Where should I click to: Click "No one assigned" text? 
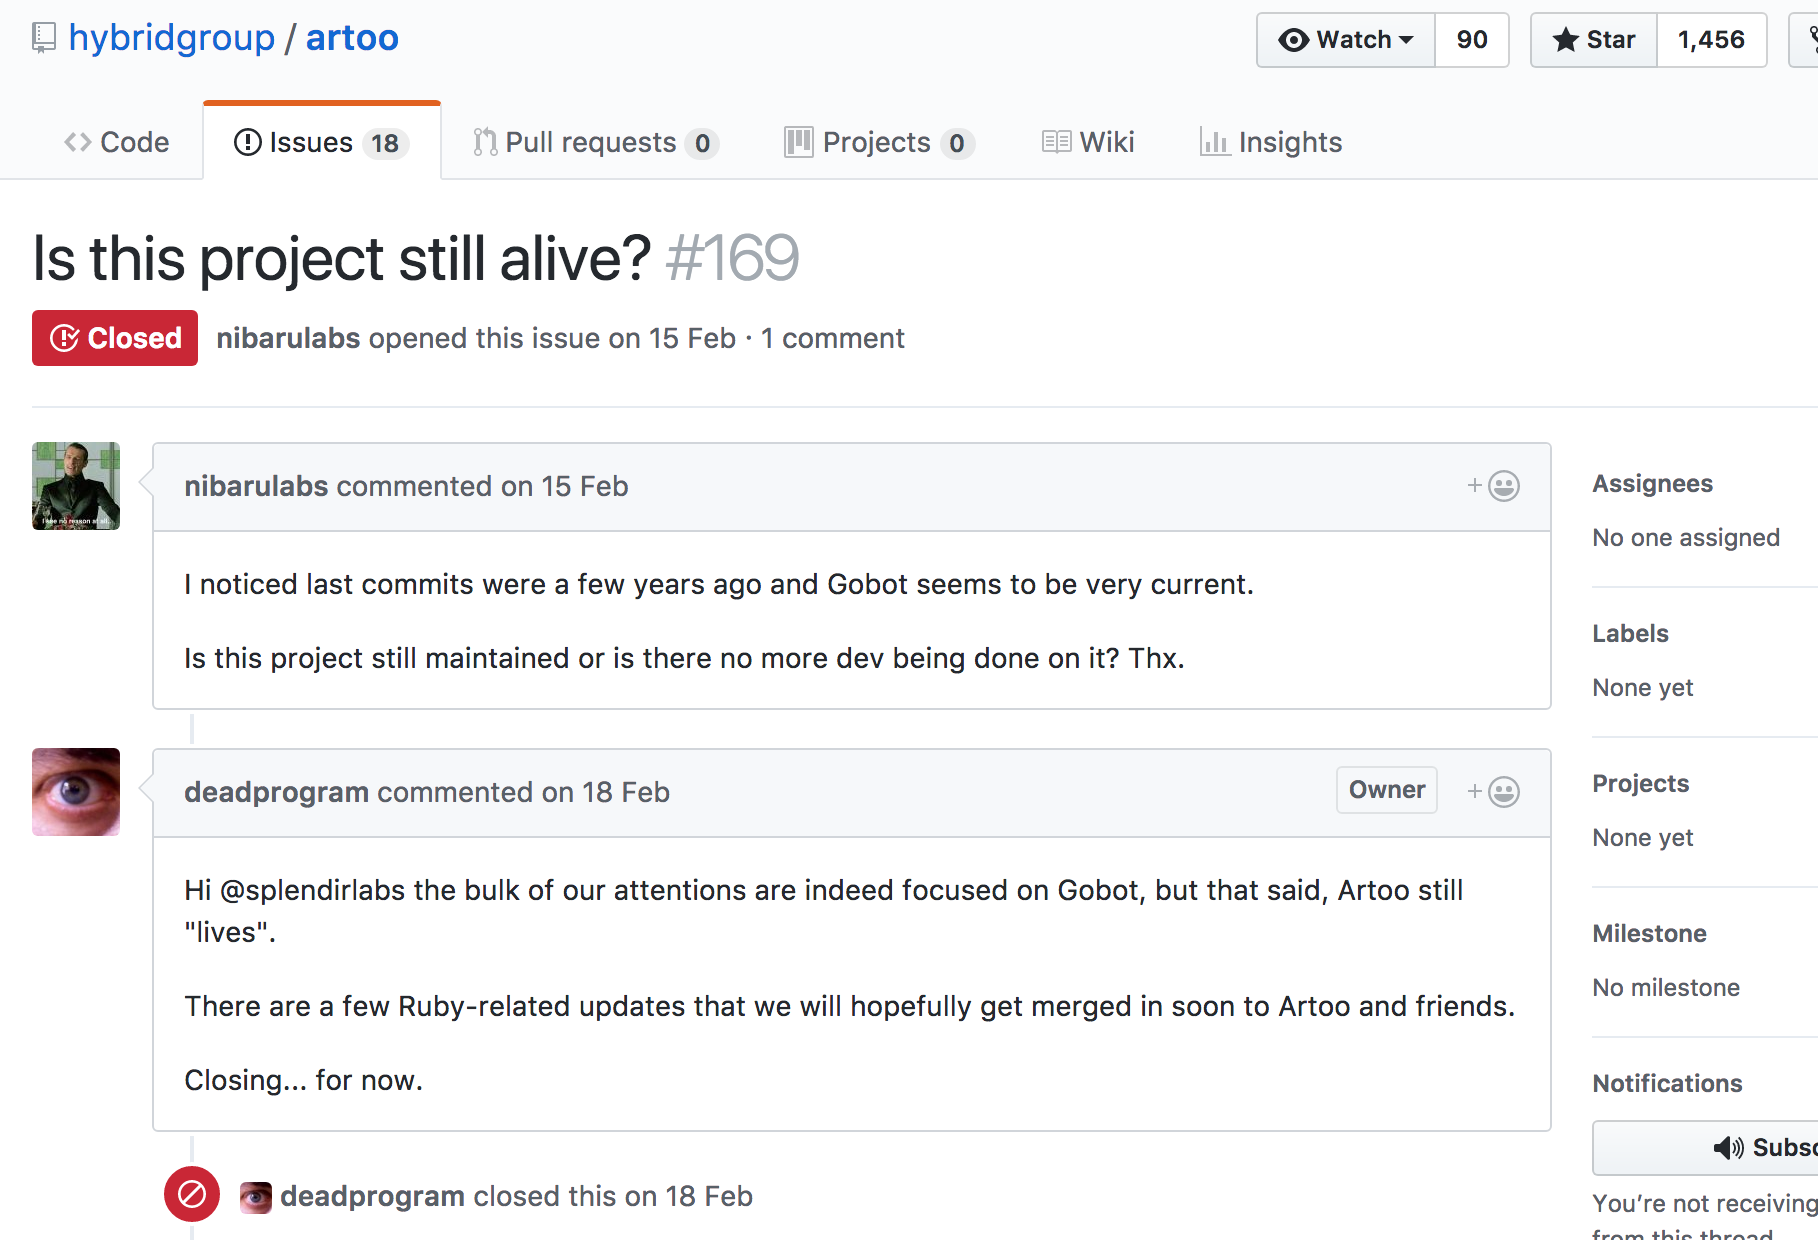coord(1686,538)
